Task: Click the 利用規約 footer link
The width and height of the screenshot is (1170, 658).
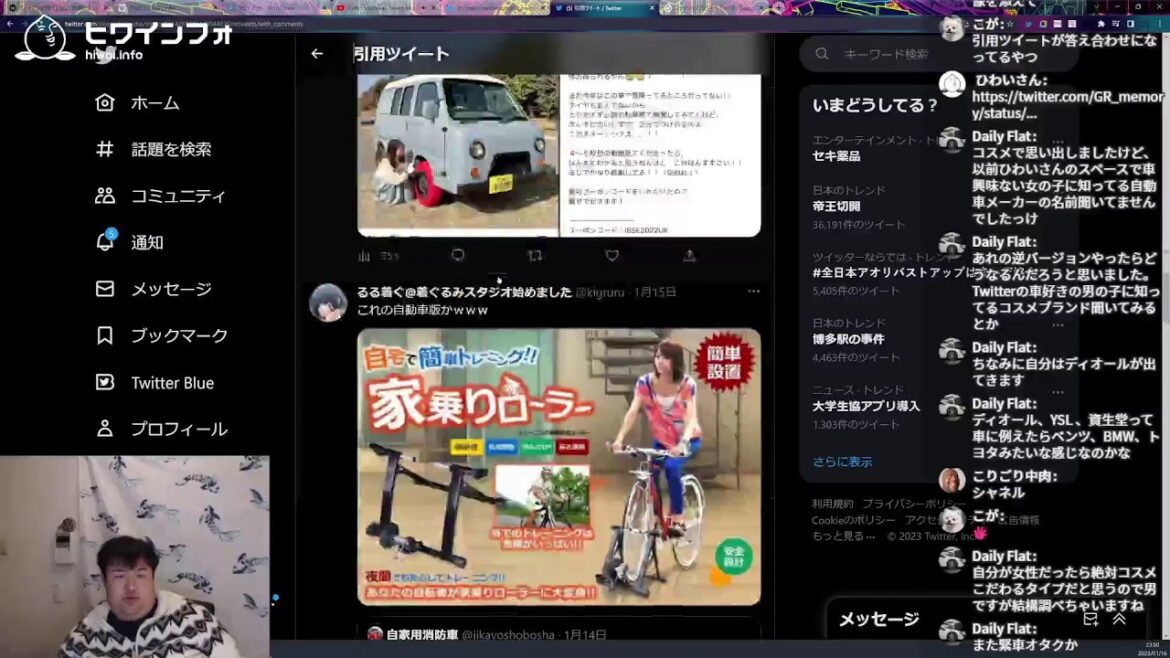Action: [832, 504]
